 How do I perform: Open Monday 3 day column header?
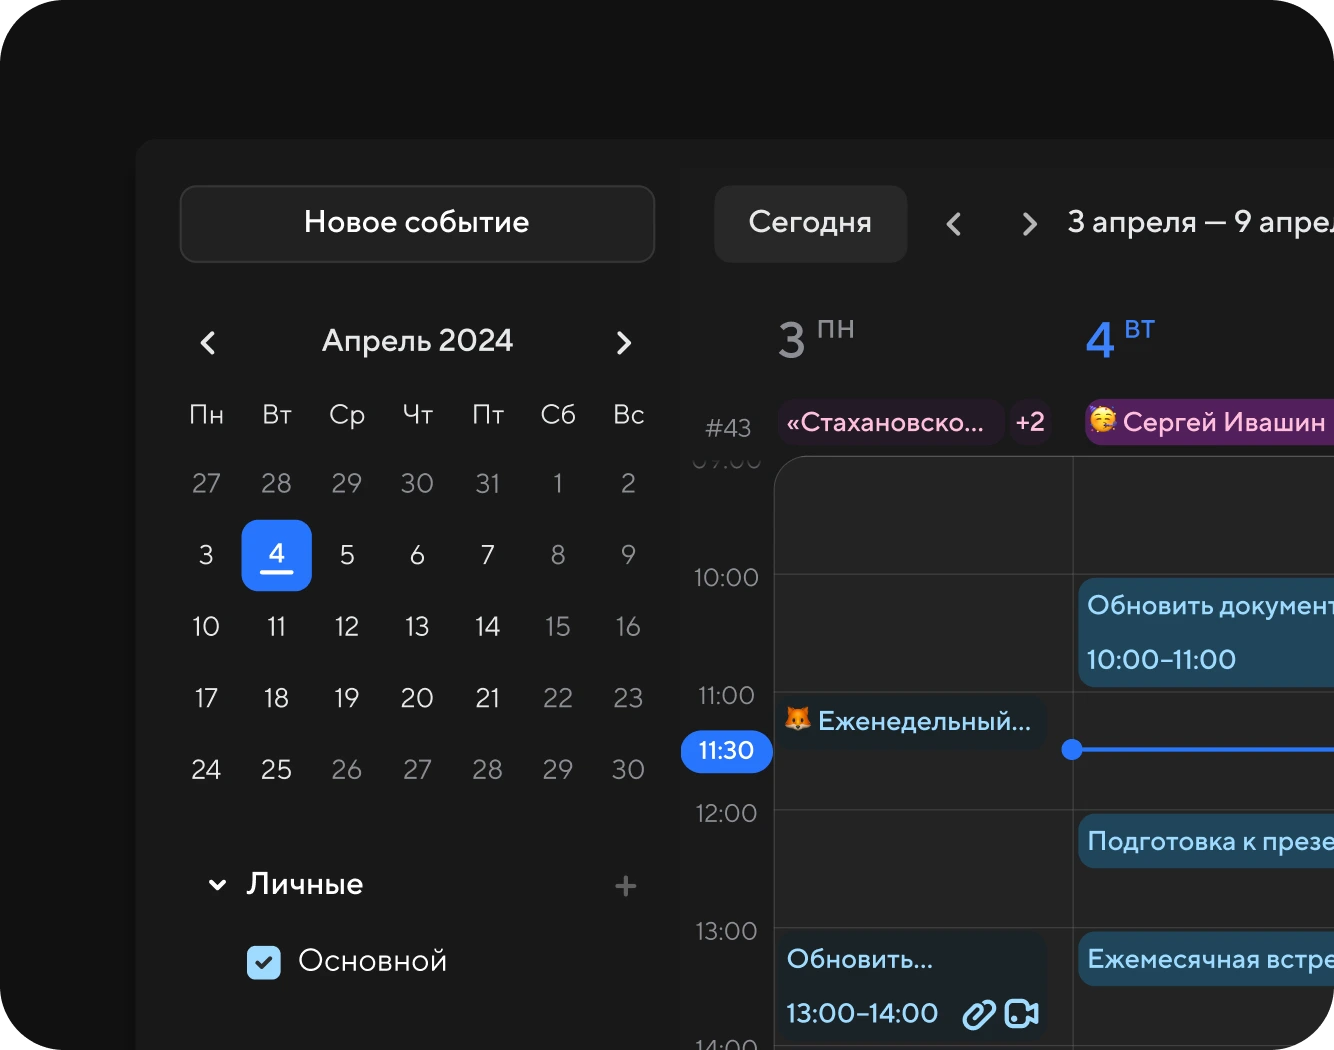[x=815, y=339]
